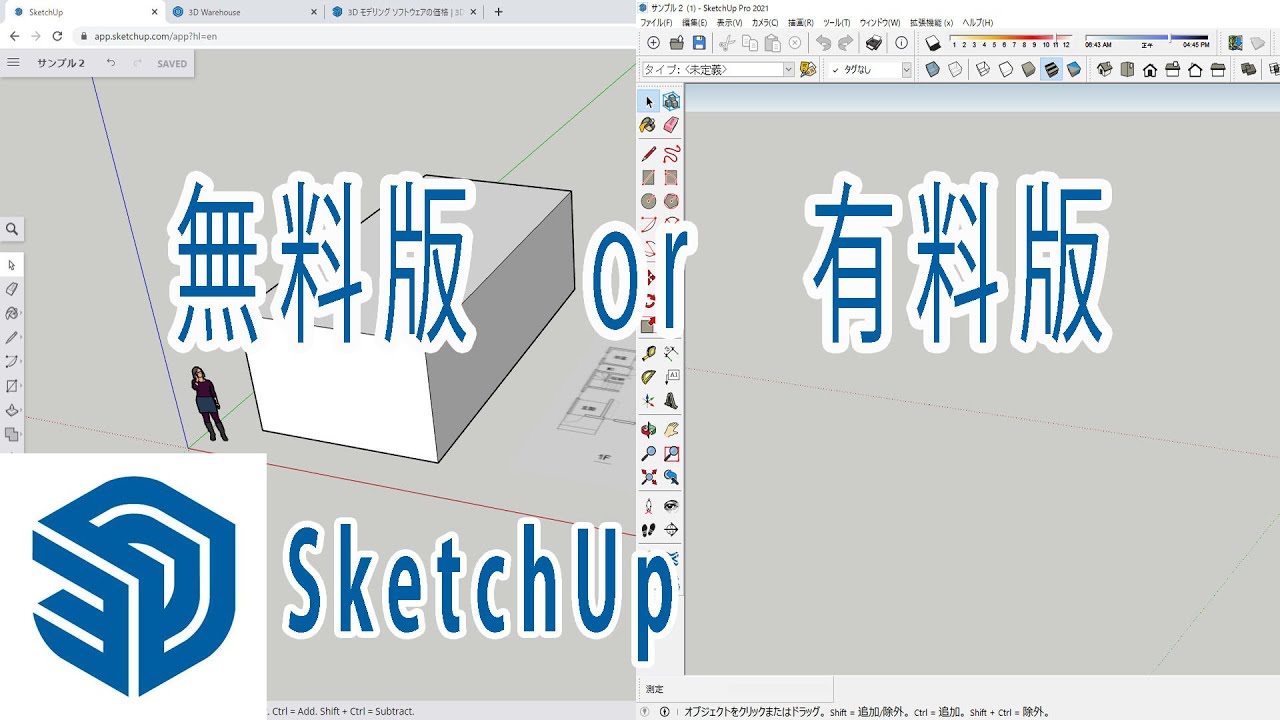Choose the Position Camera tool in SketchUp Pro
Image resolution: width=1280 pixels, height=720 pixels.
649,506
